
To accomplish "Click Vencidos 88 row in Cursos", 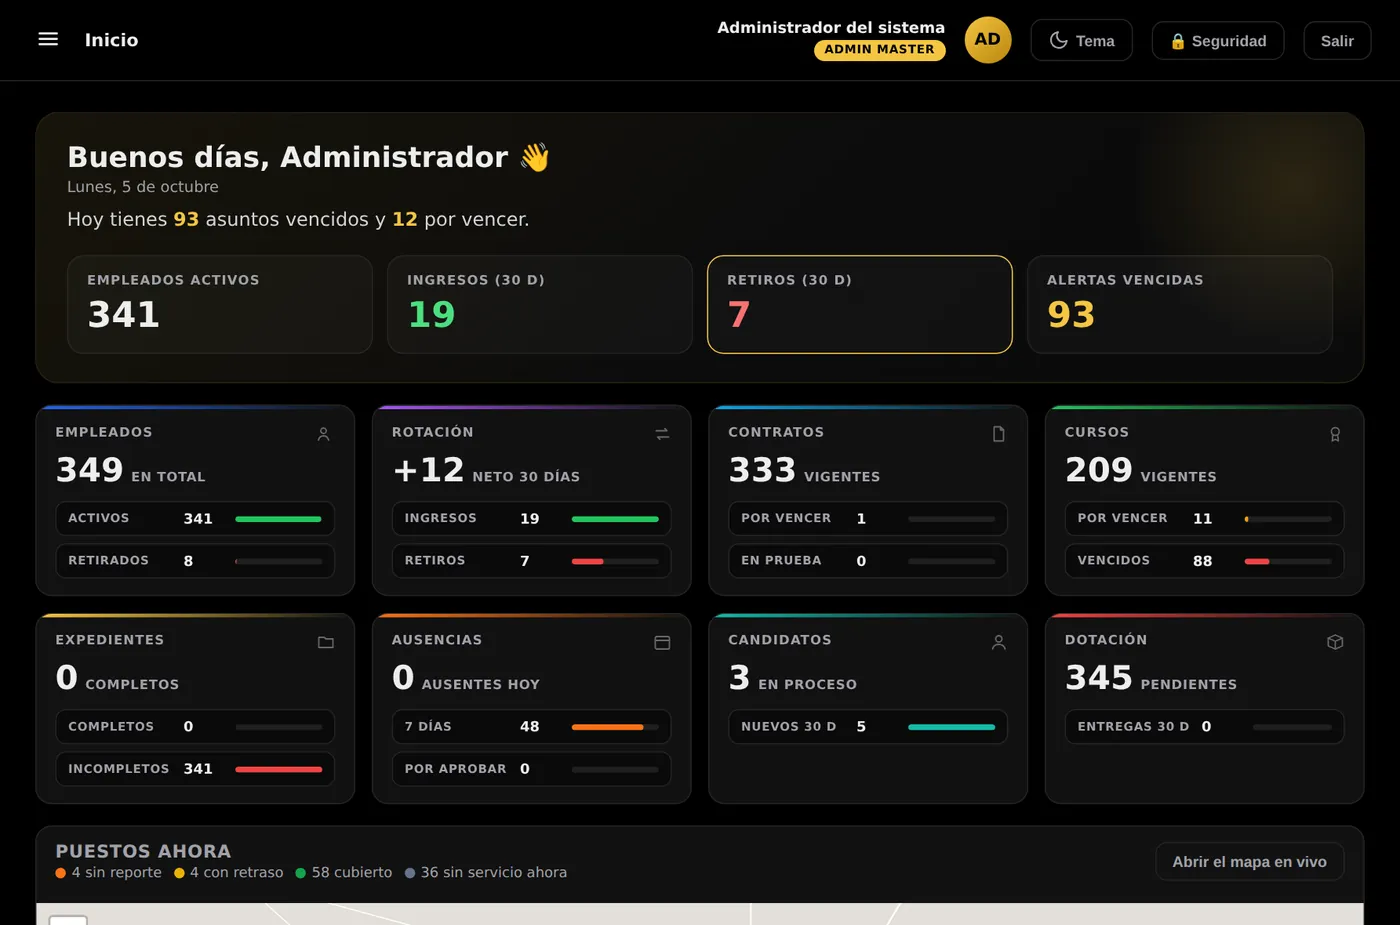I will (x=1204, y=560).
